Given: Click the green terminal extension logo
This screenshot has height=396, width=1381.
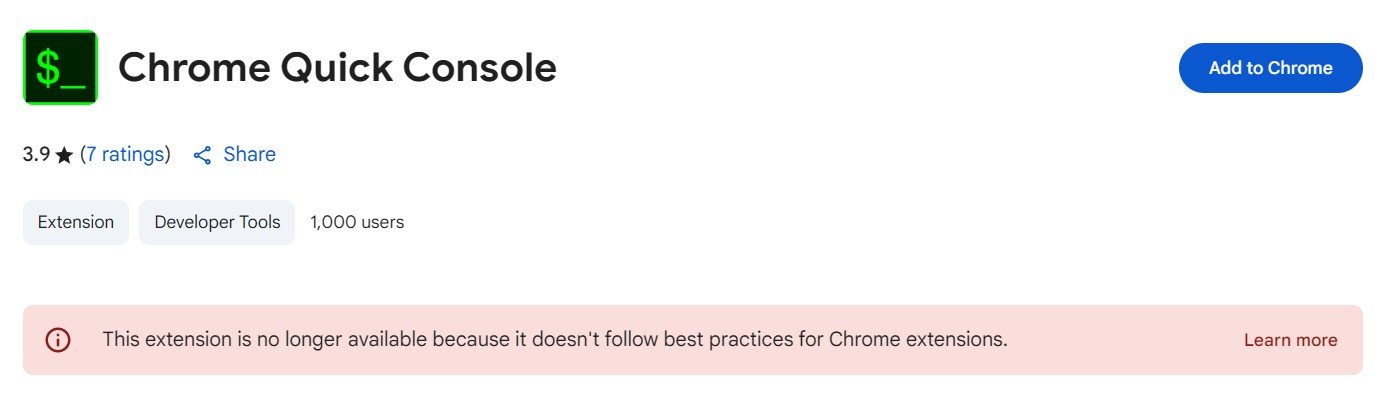Looking at the screenshot, I should pyautogui.click(x=60, y=67).
